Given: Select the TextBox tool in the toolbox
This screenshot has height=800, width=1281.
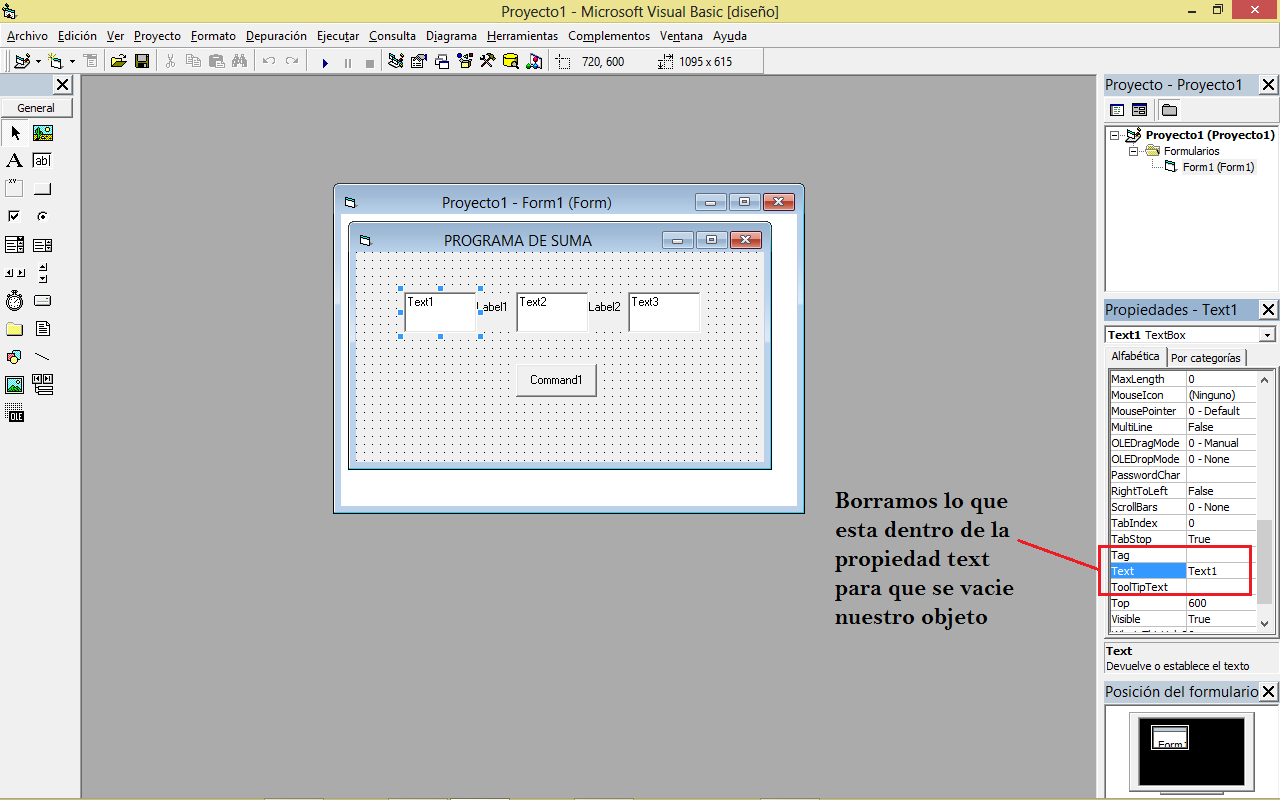Looking at the screenshot, I should coord(42,160).
